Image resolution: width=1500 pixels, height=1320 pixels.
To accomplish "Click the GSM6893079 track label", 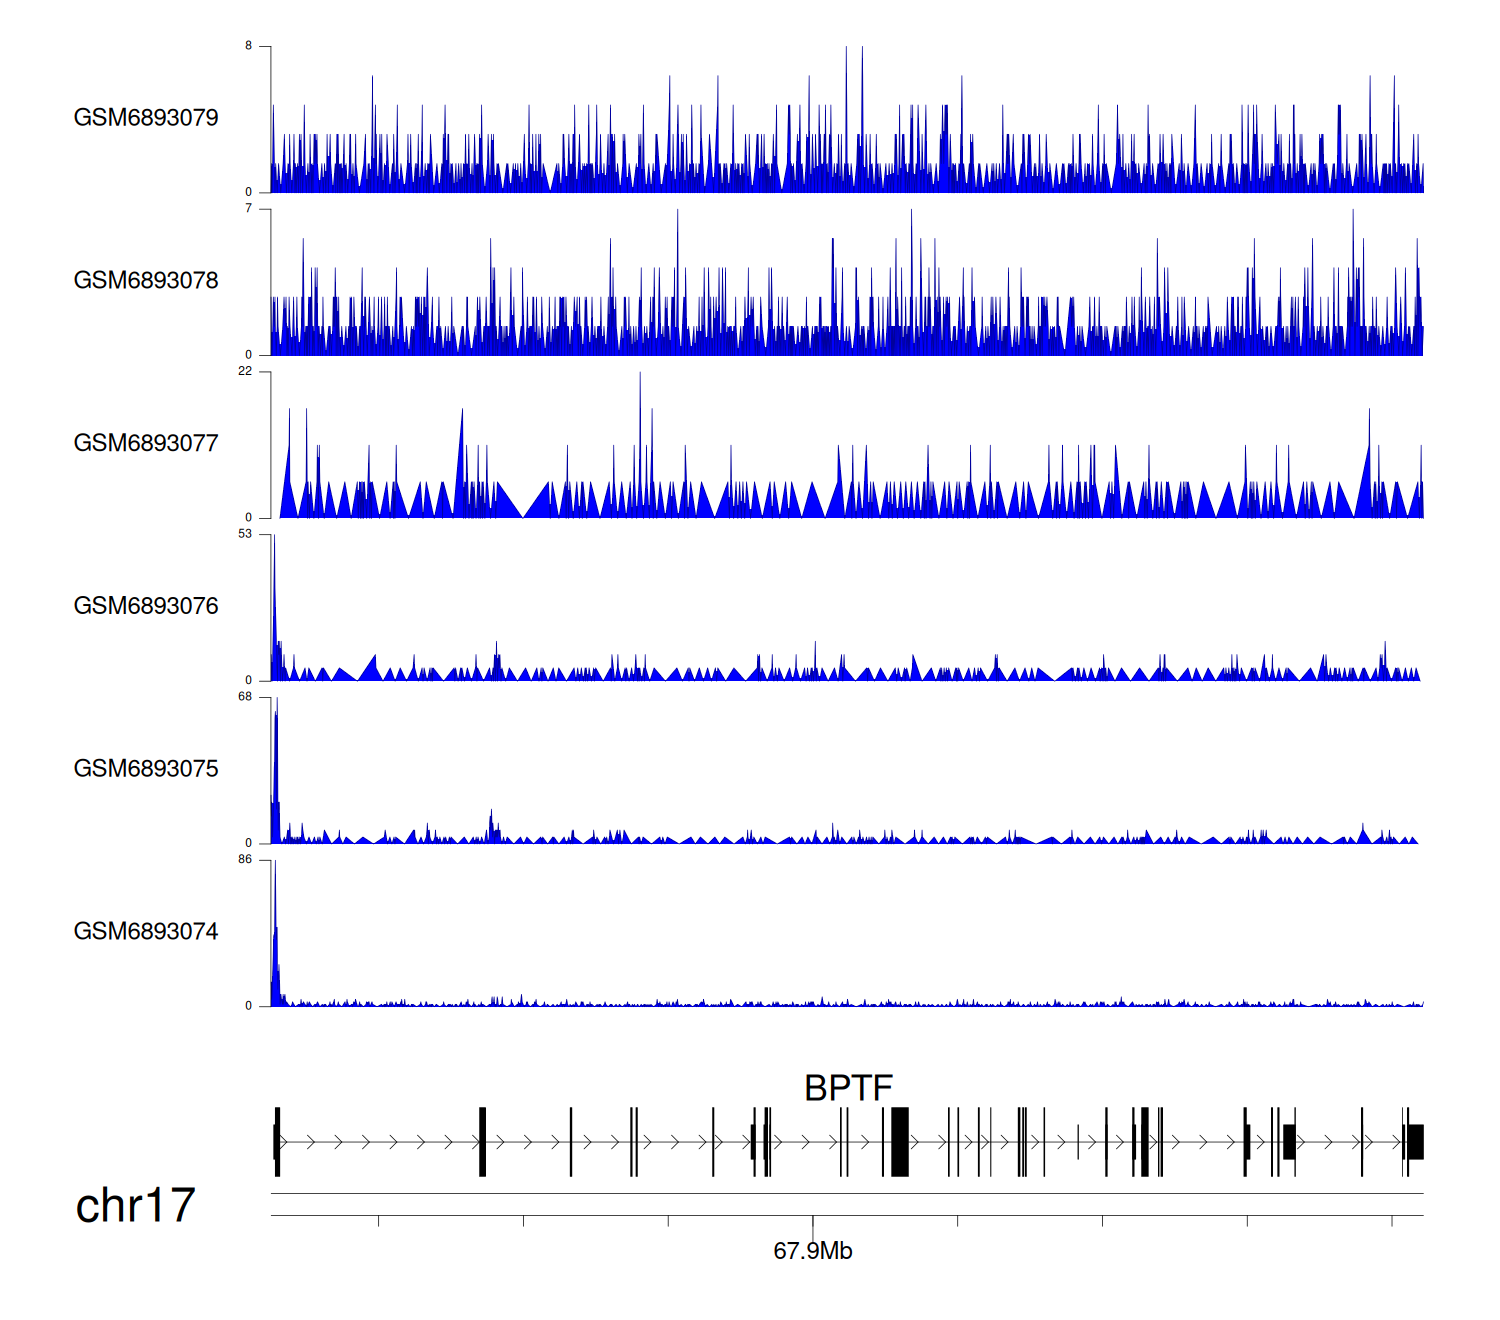I will coord(146,118).
